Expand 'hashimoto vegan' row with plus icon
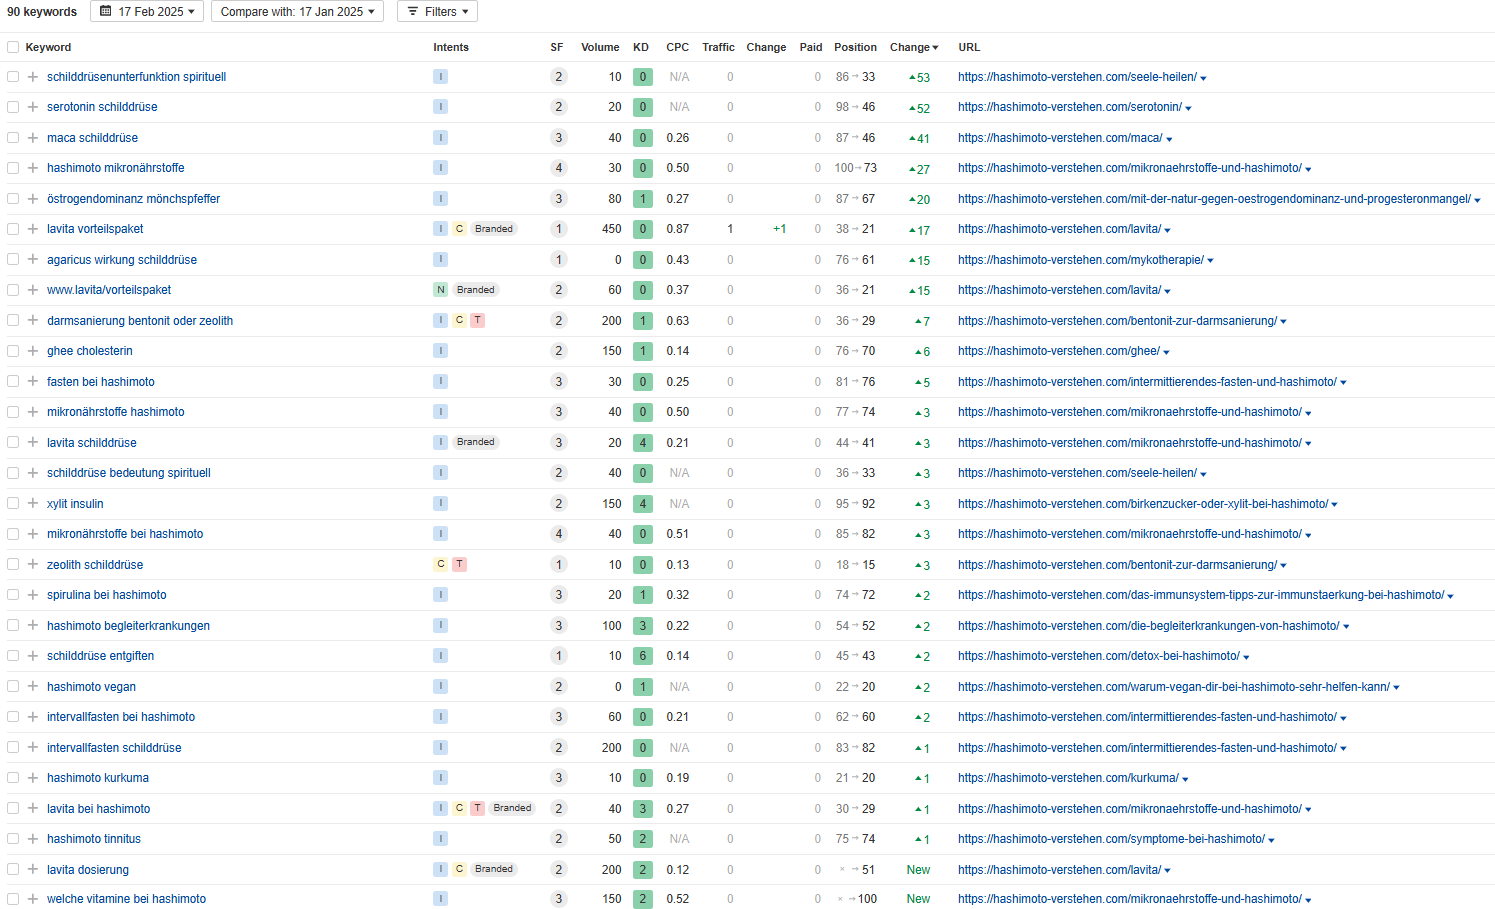The width and height of the screenshot is (1495, 909). click(33, 687)
